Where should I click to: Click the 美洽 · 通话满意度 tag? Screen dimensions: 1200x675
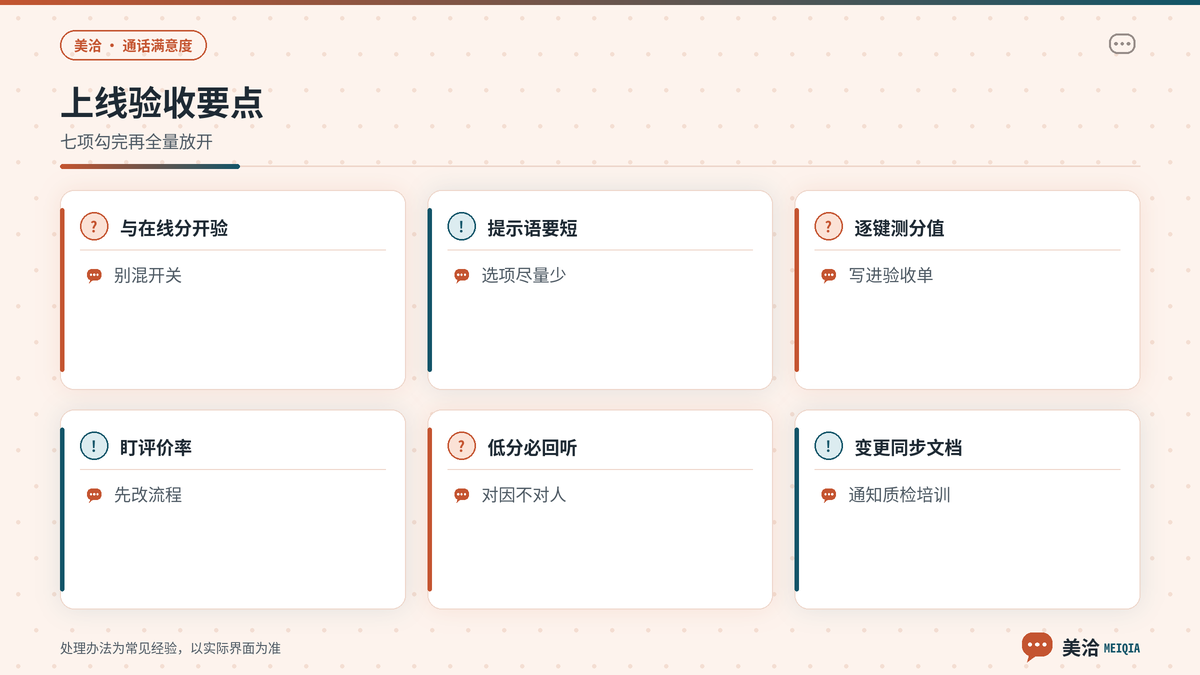pyautogui.click(x=133, y=45)
